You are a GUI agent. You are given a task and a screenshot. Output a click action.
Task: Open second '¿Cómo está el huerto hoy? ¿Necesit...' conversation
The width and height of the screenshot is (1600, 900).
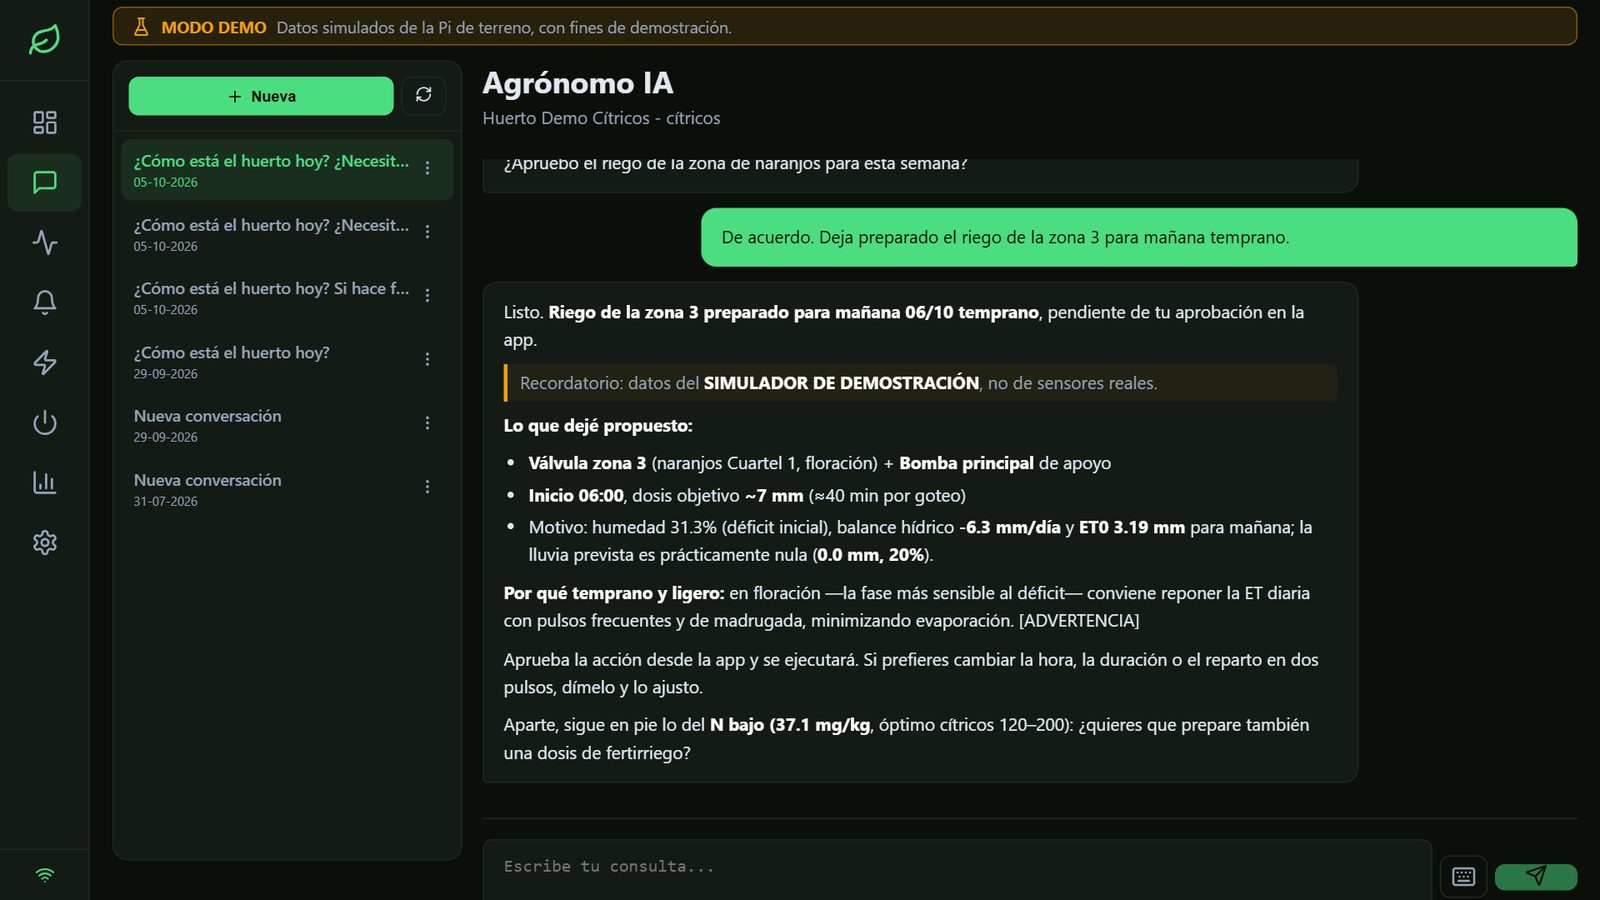tap(287, 234)
